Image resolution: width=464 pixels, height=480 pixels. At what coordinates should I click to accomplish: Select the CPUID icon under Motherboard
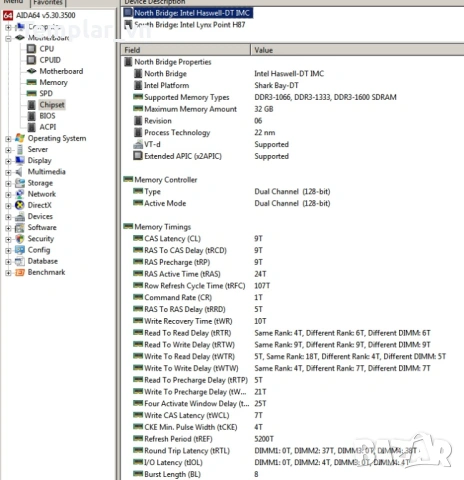[x=31, y=60]
